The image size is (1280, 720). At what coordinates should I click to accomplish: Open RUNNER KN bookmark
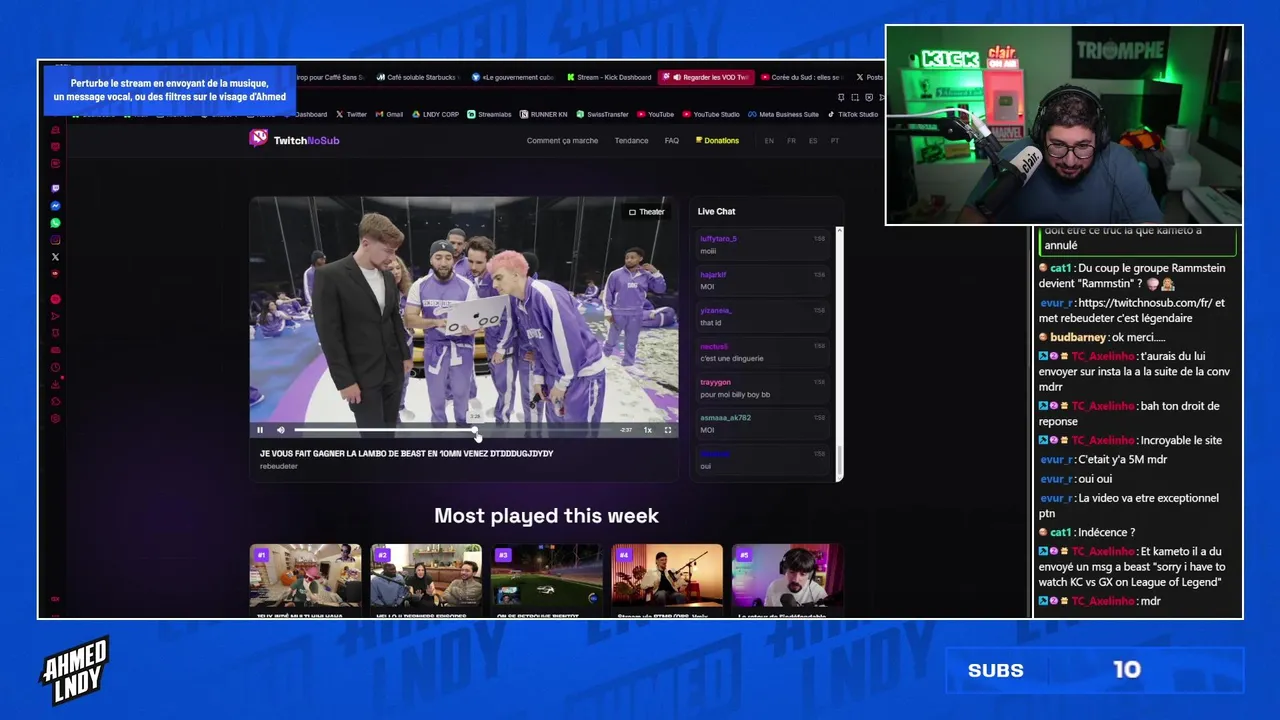tap(543, 114)
